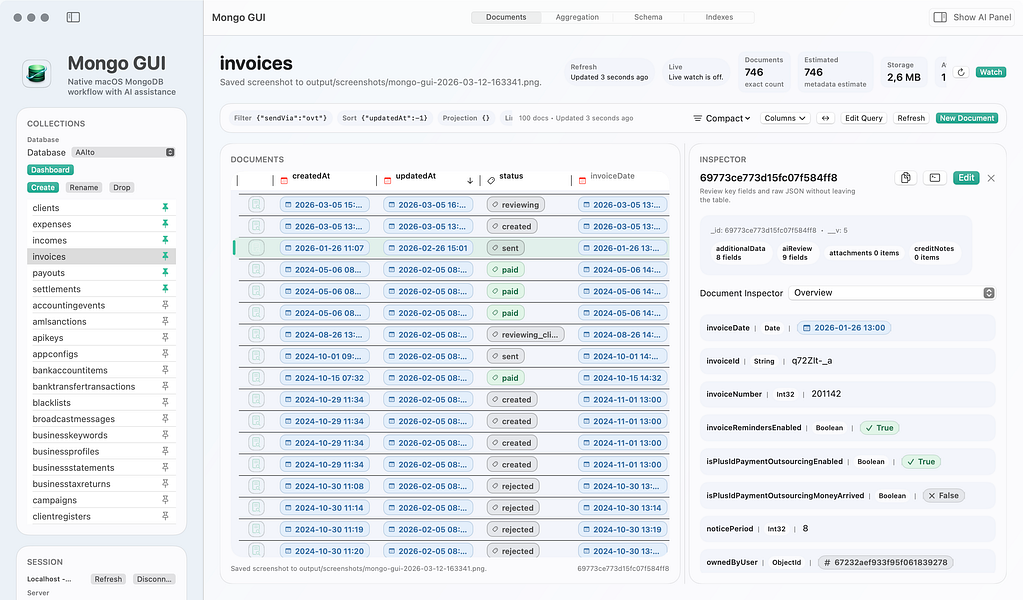The height and width of the screenshot is (600, 1023).
Task: Select the bankaccountitems collection
Action: point(101,370)
